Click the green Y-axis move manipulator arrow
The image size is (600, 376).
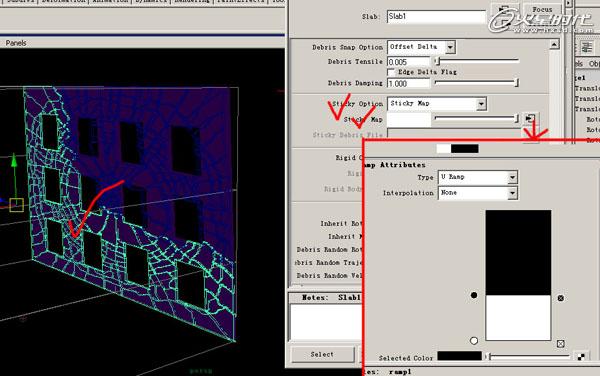14,161
